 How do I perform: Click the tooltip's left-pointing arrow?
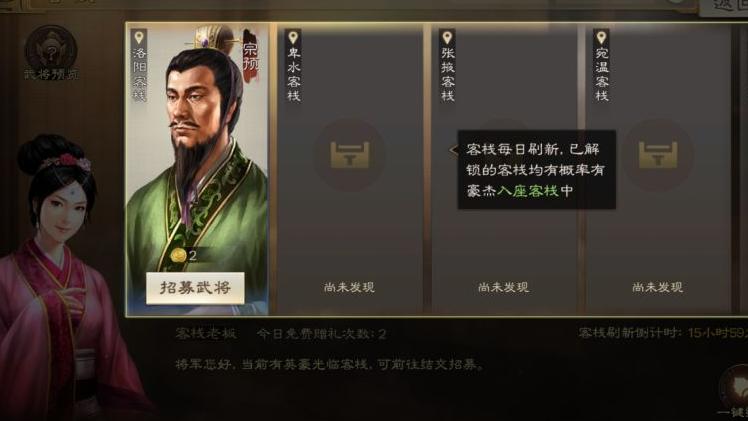pyautogui.click(x=454, y=150)
